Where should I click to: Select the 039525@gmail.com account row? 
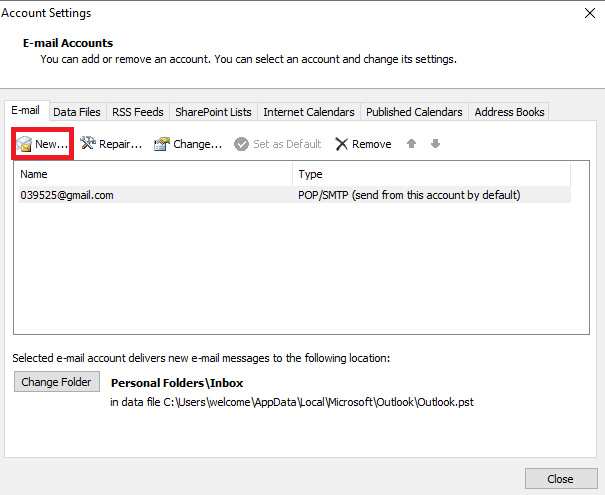tap(295, 195)
